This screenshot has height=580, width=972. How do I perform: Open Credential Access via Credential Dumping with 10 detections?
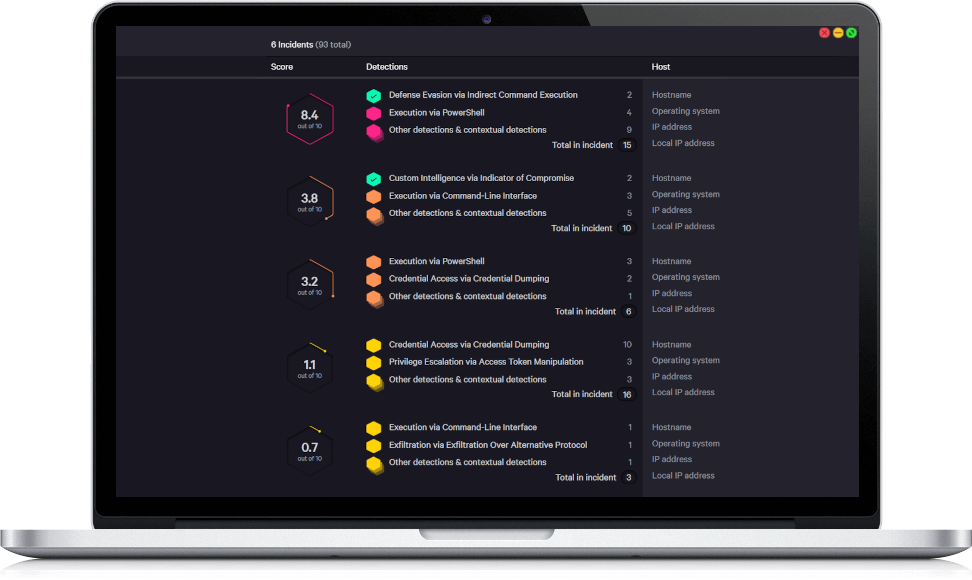(468, 344)
